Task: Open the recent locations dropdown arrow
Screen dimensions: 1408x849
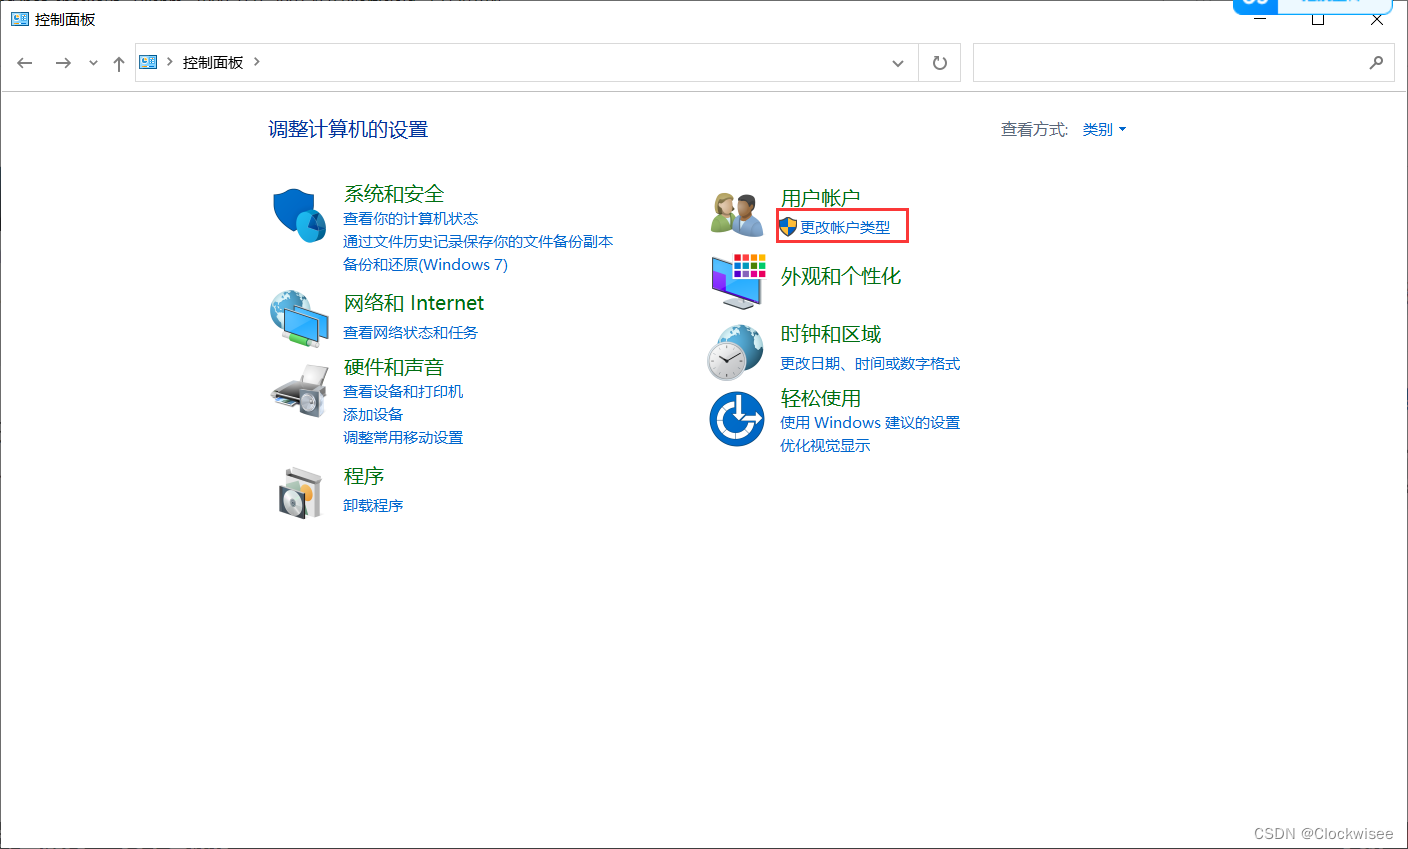Action: pyautogui.click(x=93, y=63)
